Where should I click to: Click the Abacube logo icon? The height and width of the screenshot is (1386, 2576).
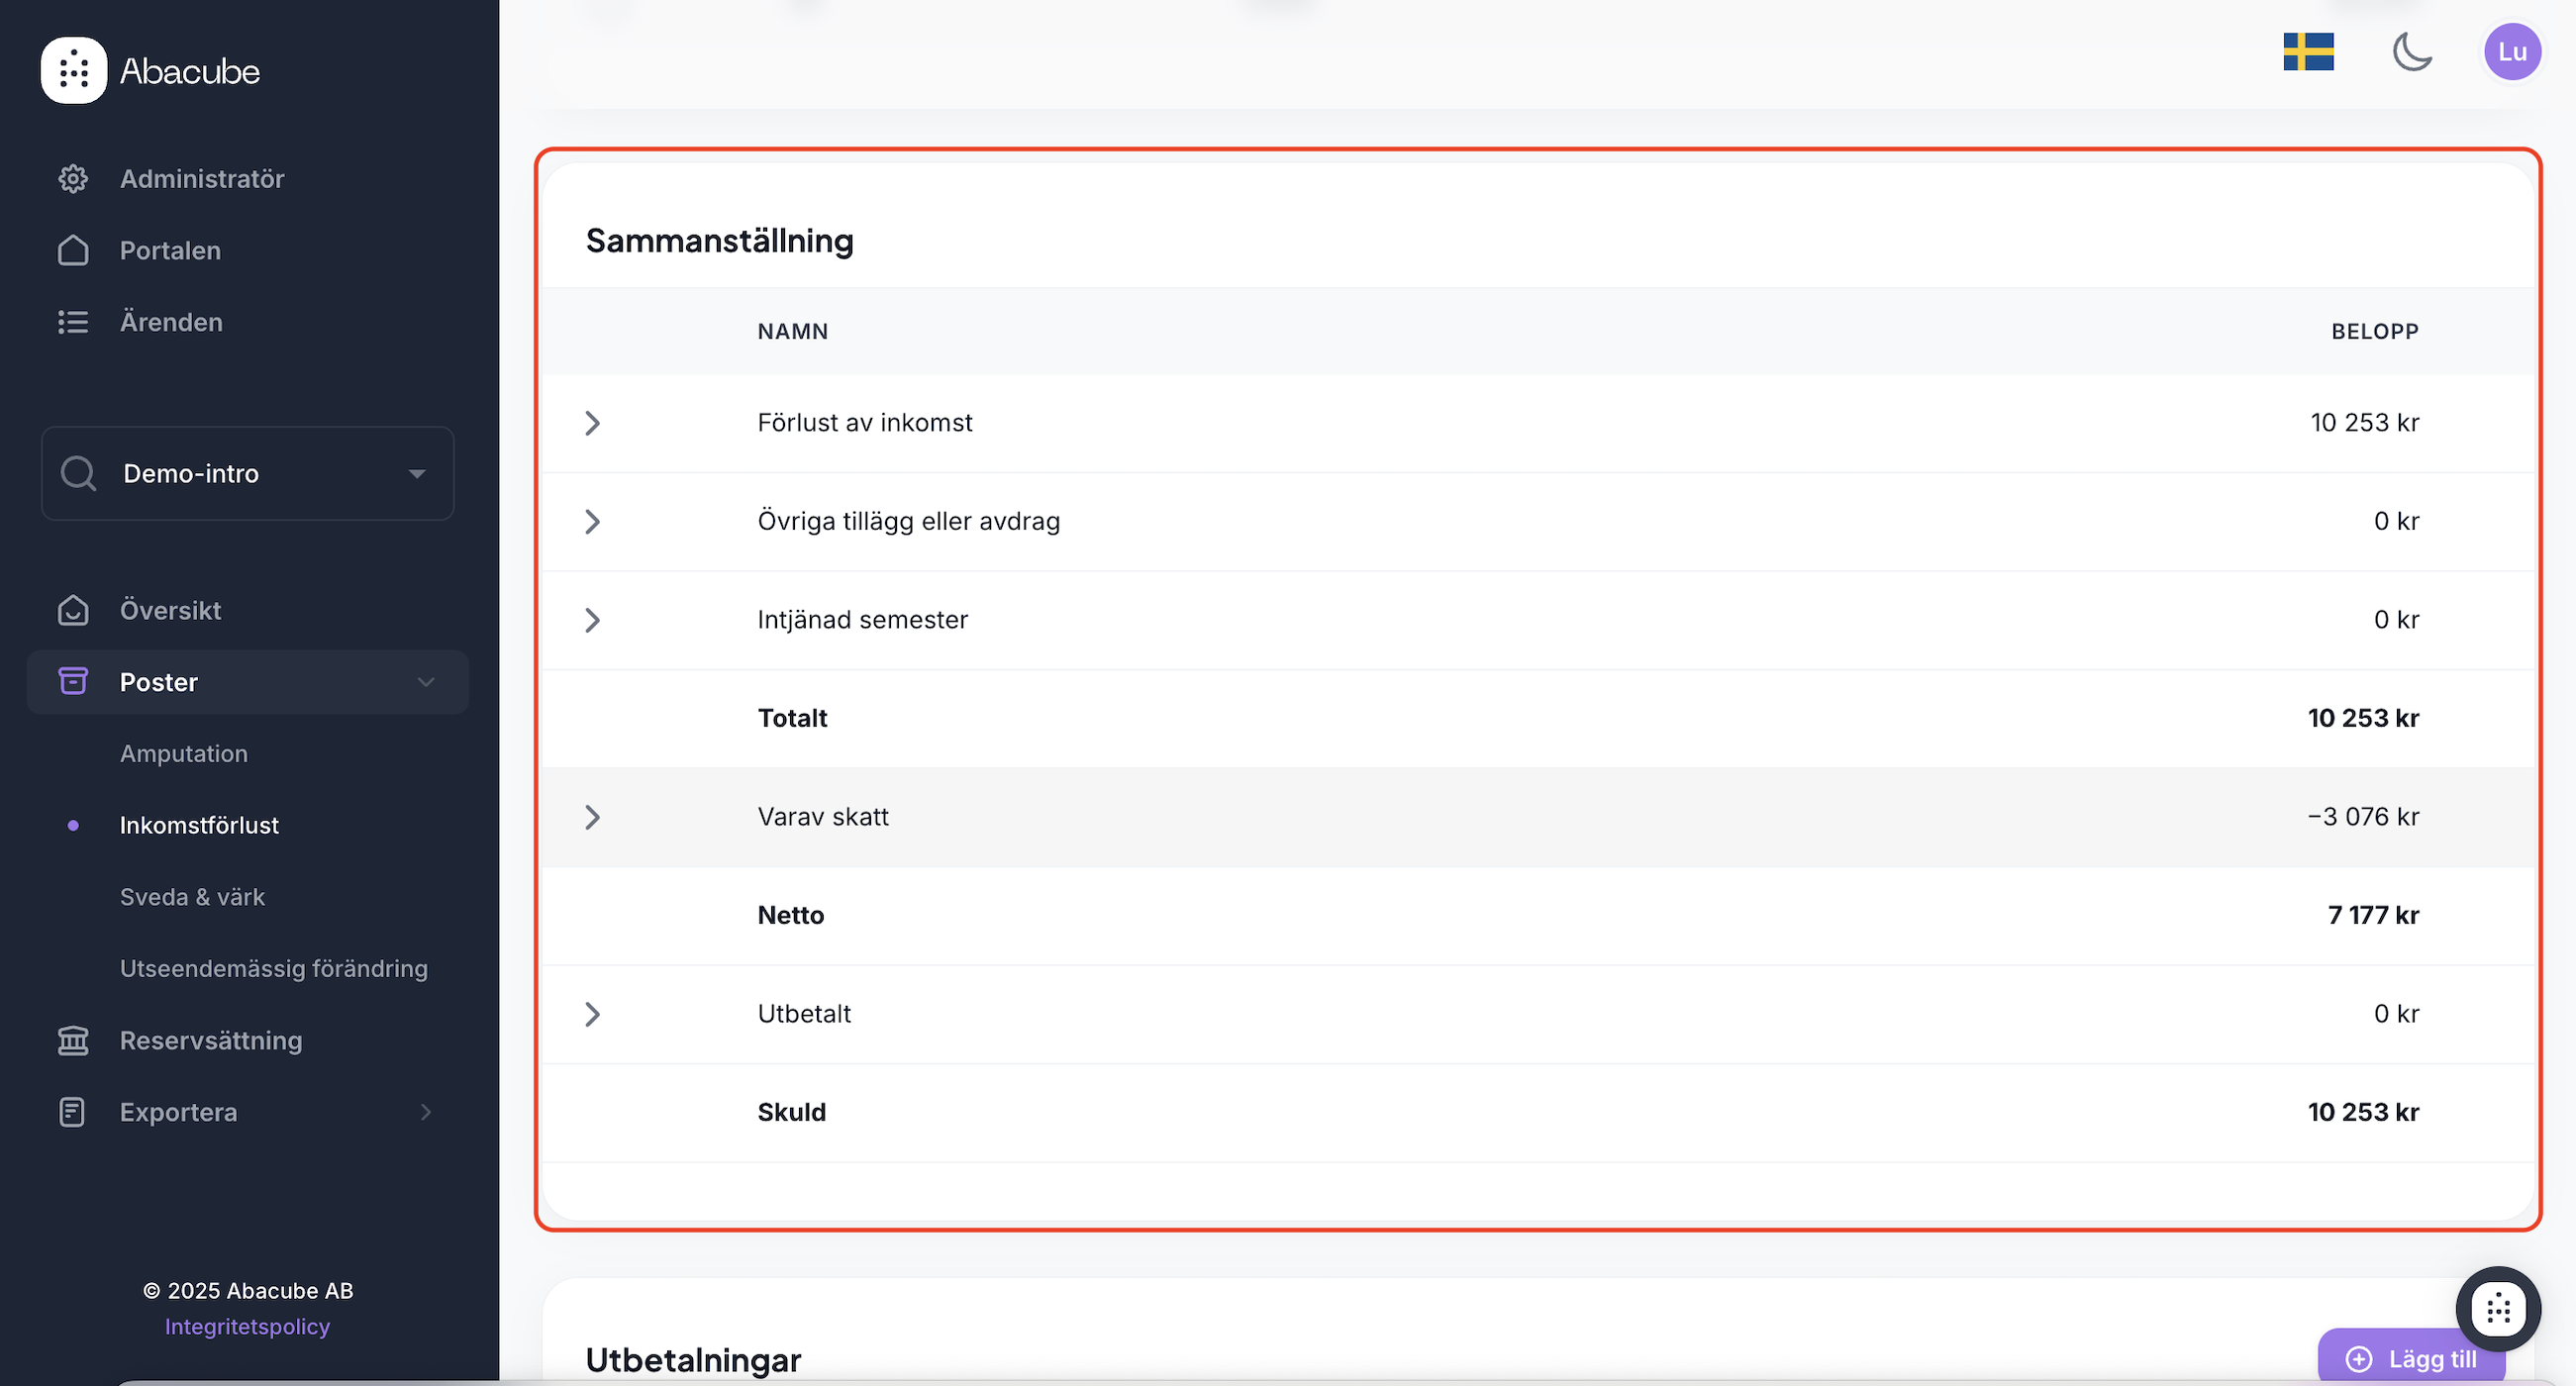click(x=73, y=71)
